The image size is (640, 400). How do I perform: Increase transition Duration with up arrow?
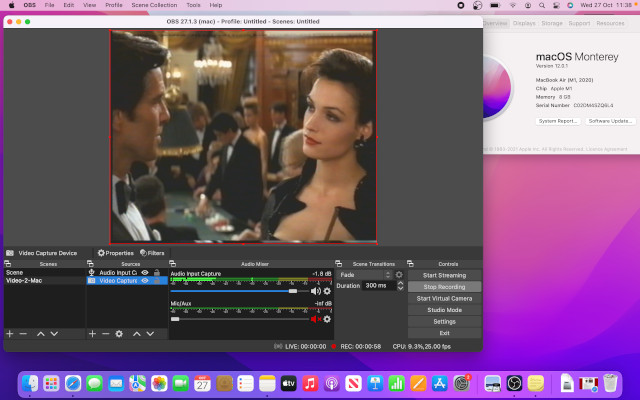tap(400, 283)
